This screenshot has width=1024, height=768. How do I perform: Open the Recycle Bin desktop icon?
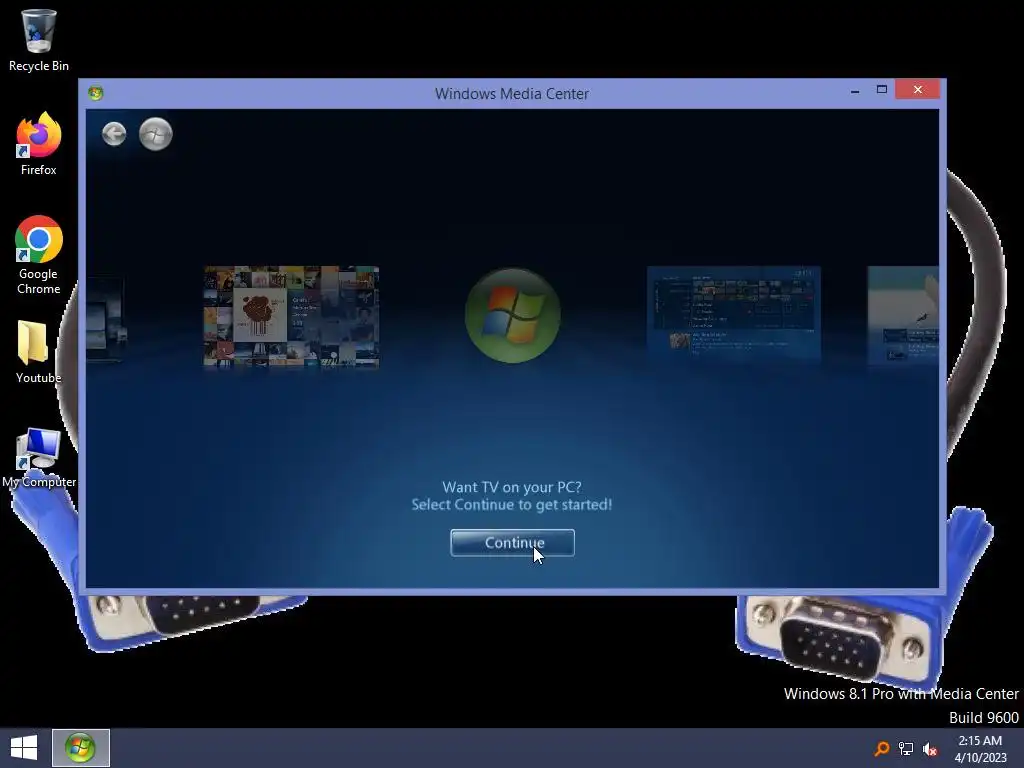39,40
